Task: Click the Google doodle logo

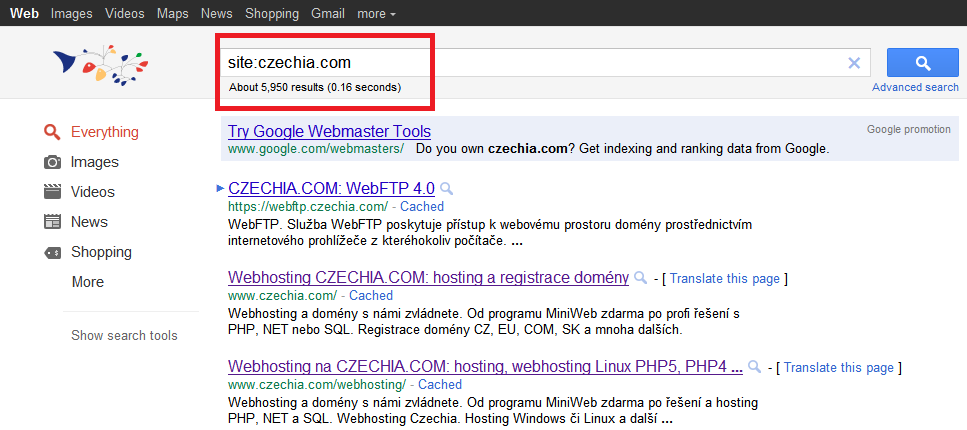Action: pyautogui.click(x=101, y=65)
